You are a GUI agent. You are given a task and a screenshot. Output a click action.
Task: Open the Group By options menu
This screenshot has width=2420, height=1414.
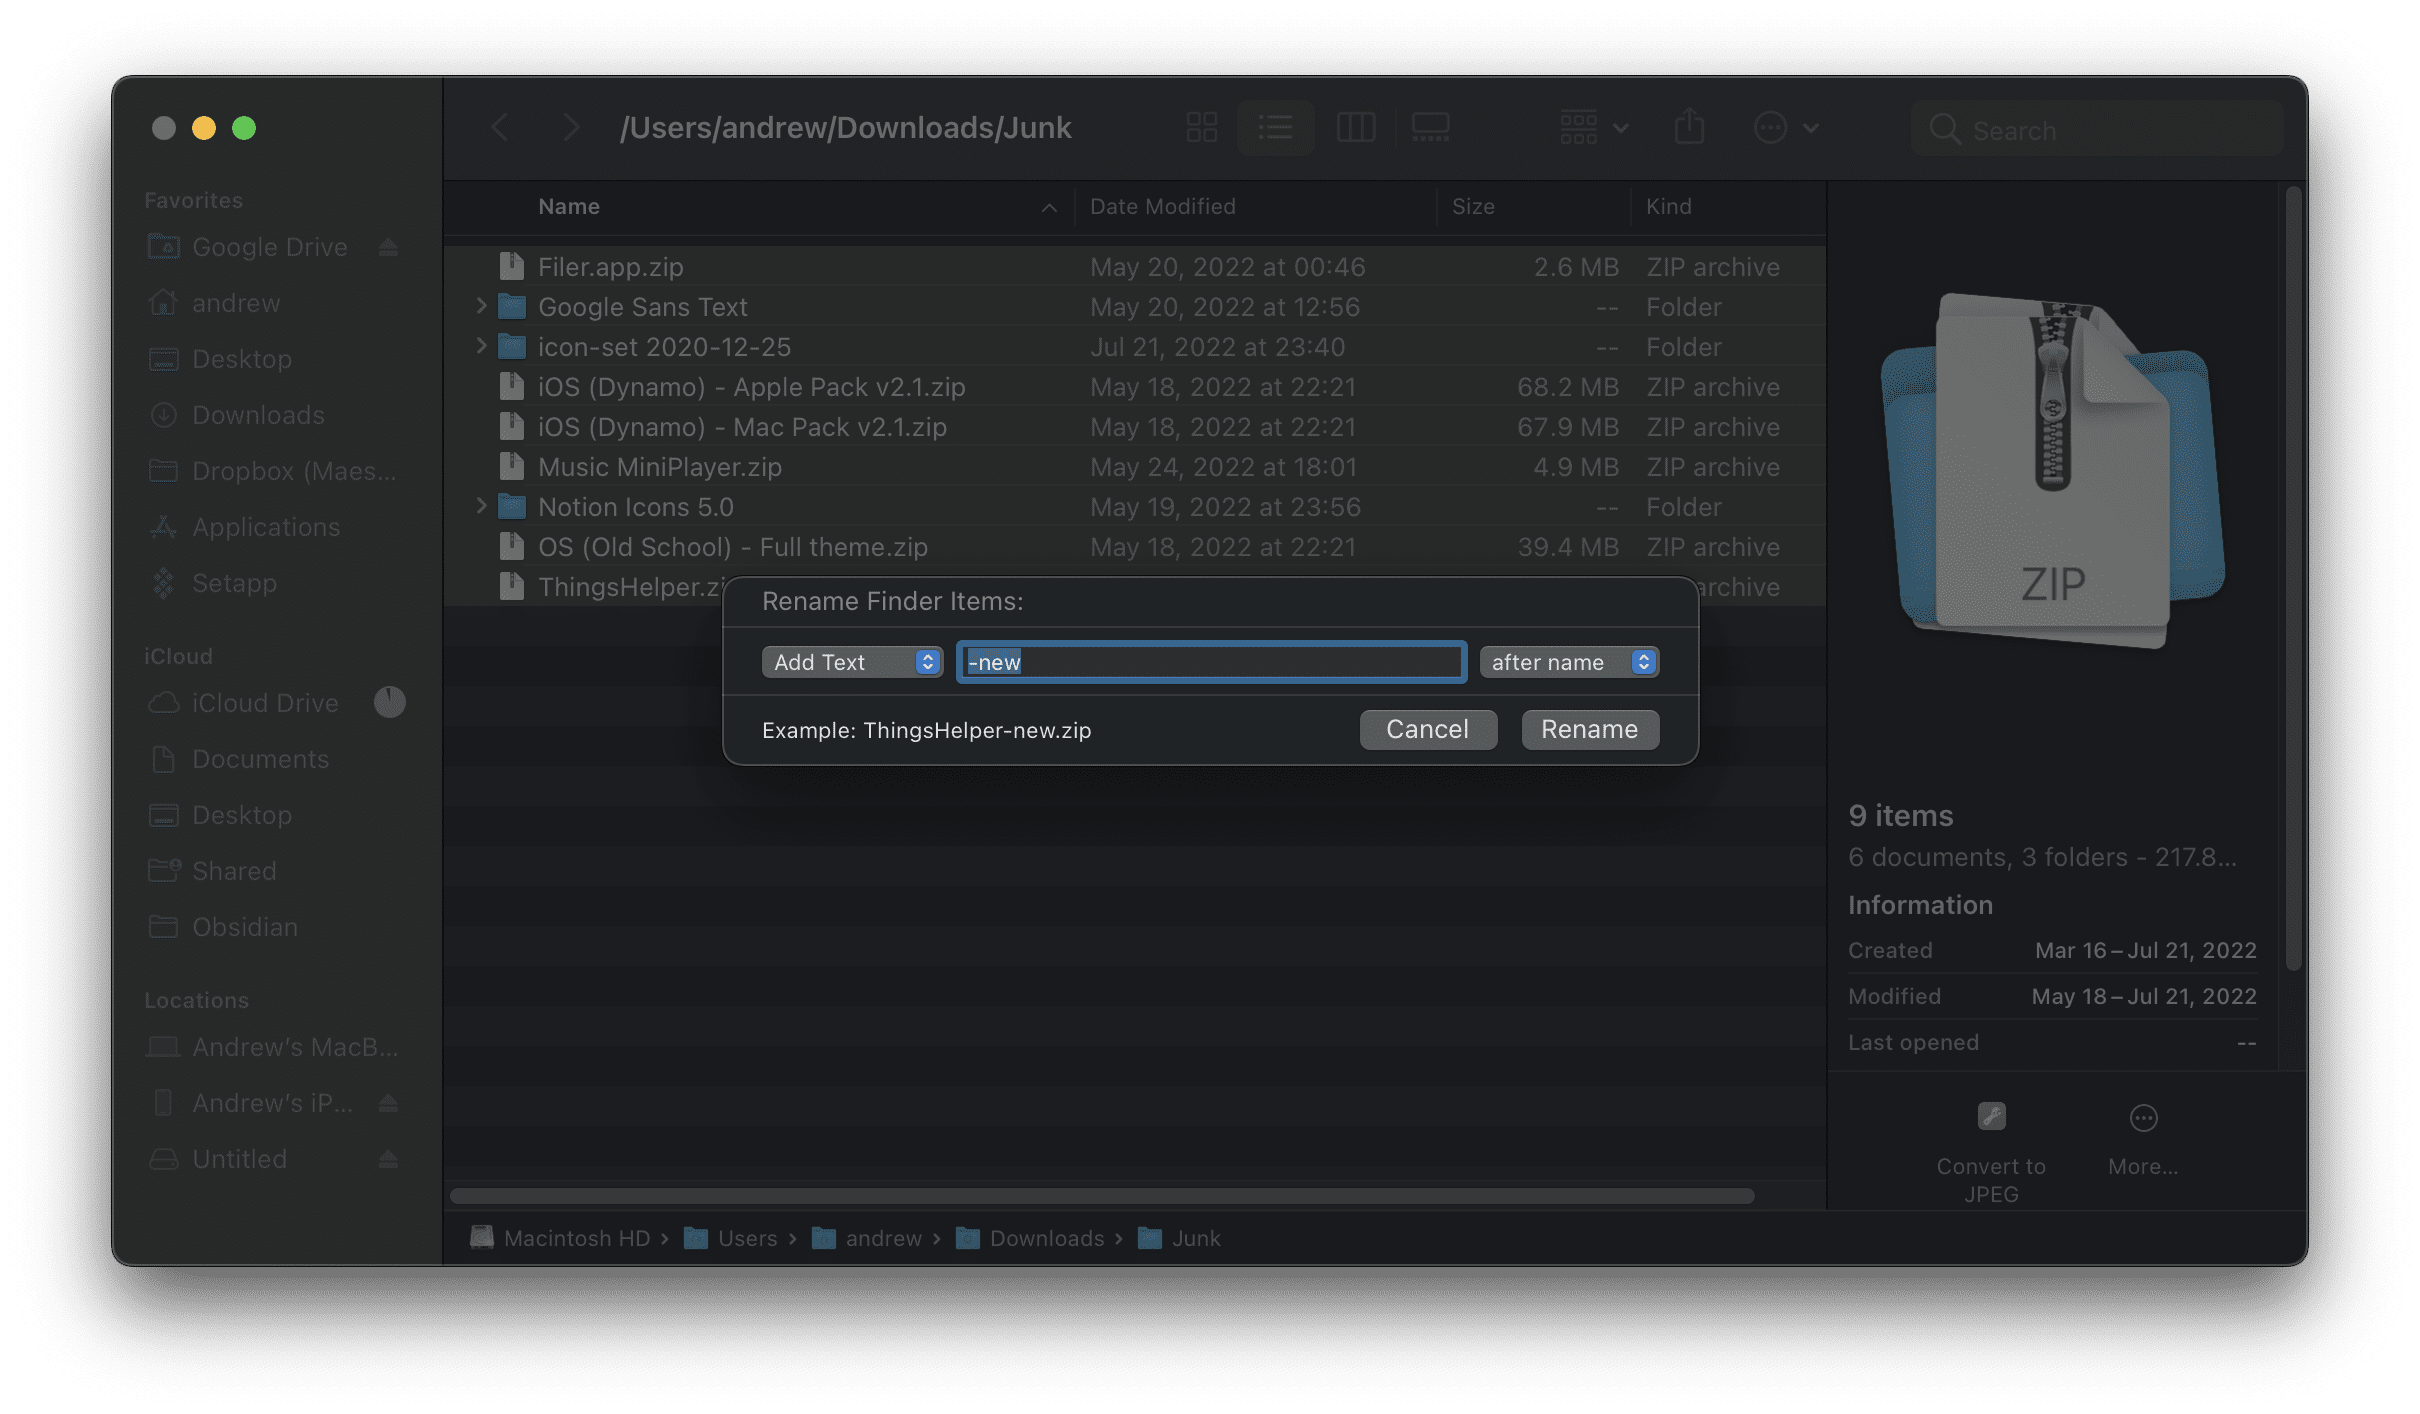pos(1594,128)
